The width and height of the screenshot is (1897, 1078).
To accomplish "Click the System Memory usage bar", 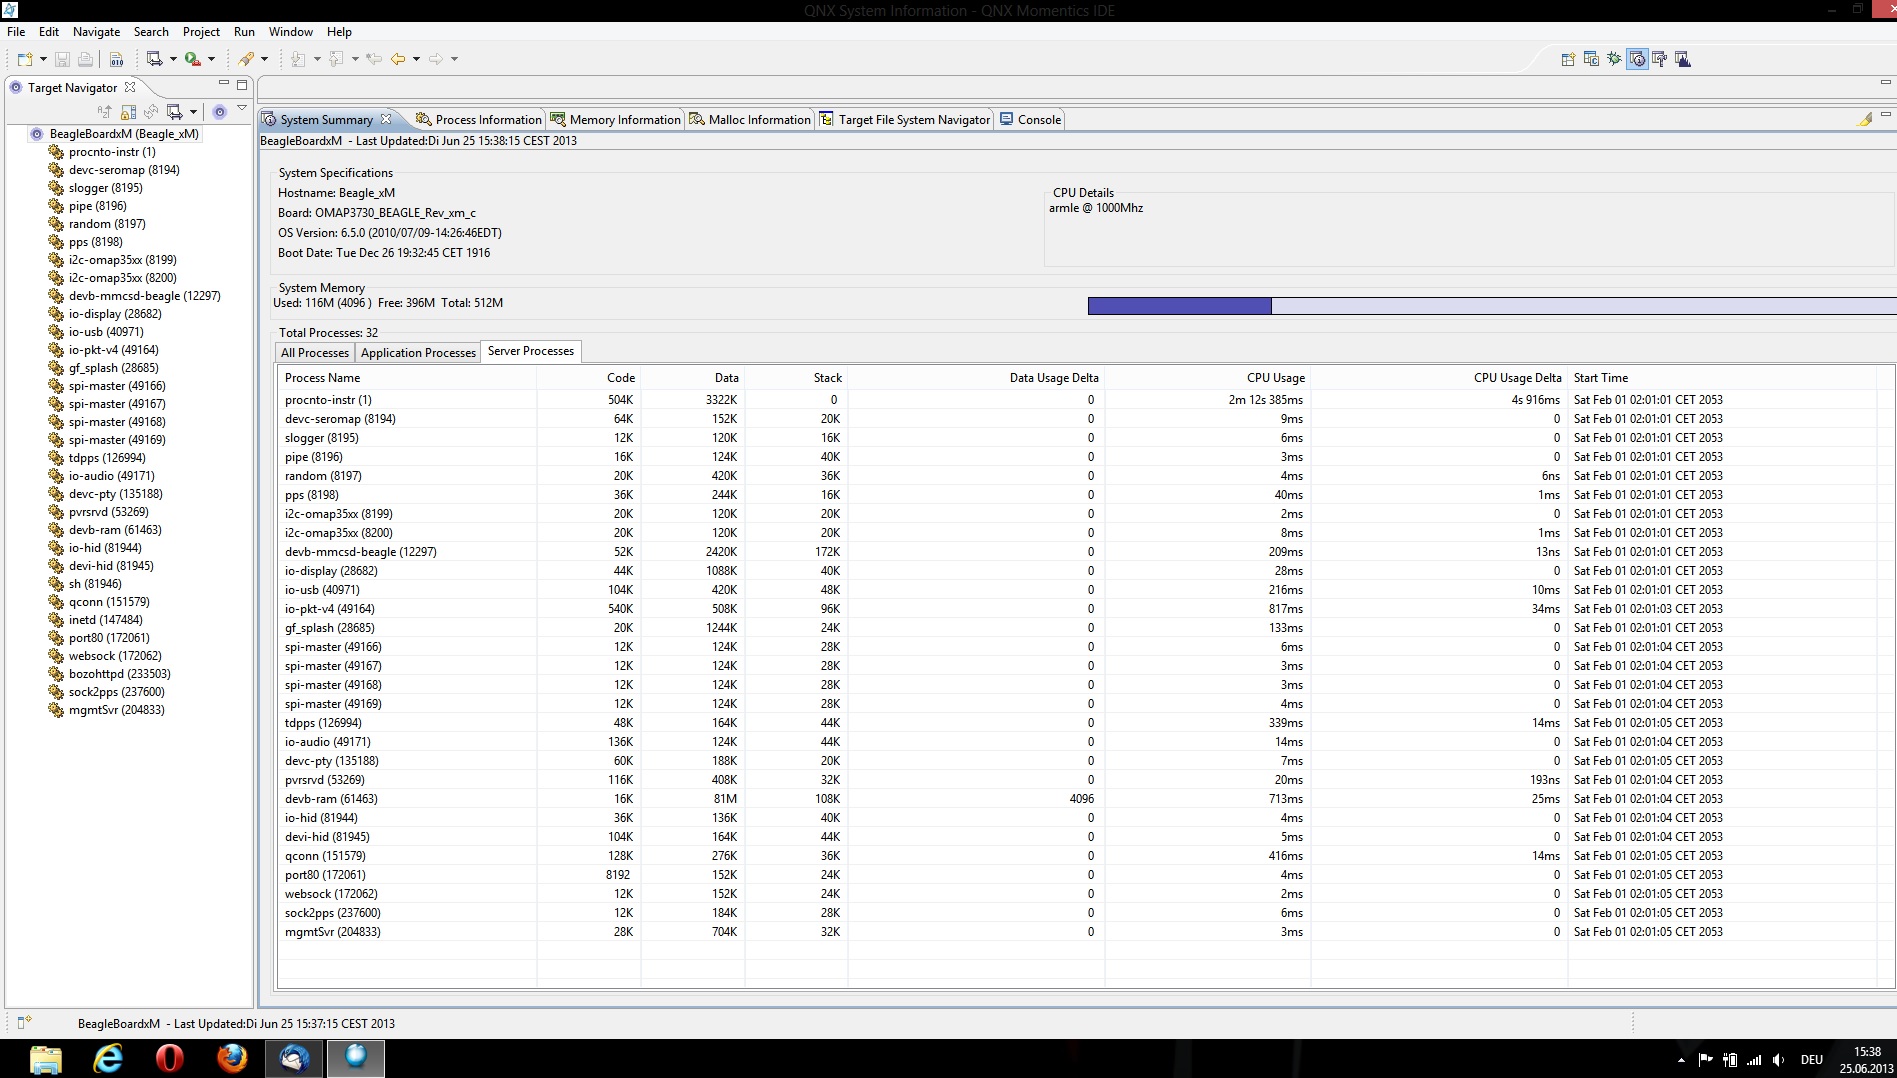I will pos(1490,306).
